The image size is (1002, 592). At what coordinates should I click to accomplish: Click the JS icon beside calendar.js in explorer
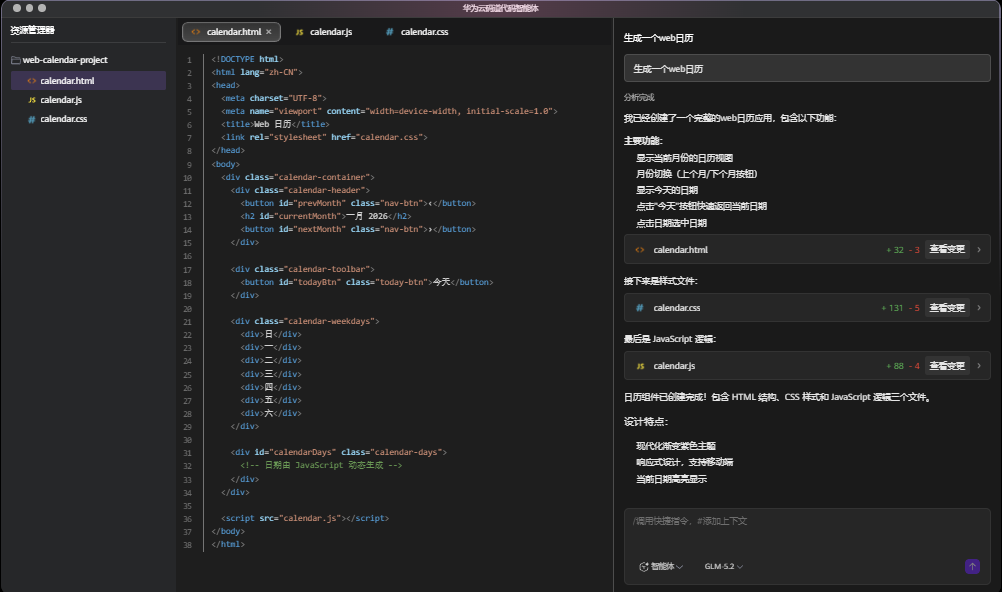pyautogui.click(x=31, y=100)
